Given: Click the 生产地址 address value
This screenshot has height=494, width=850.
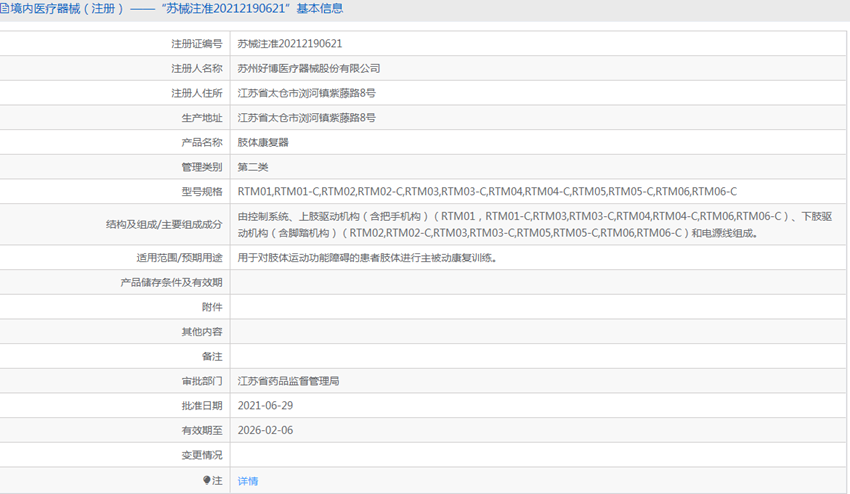Looking at the screenshot, I should coord(306,118).
